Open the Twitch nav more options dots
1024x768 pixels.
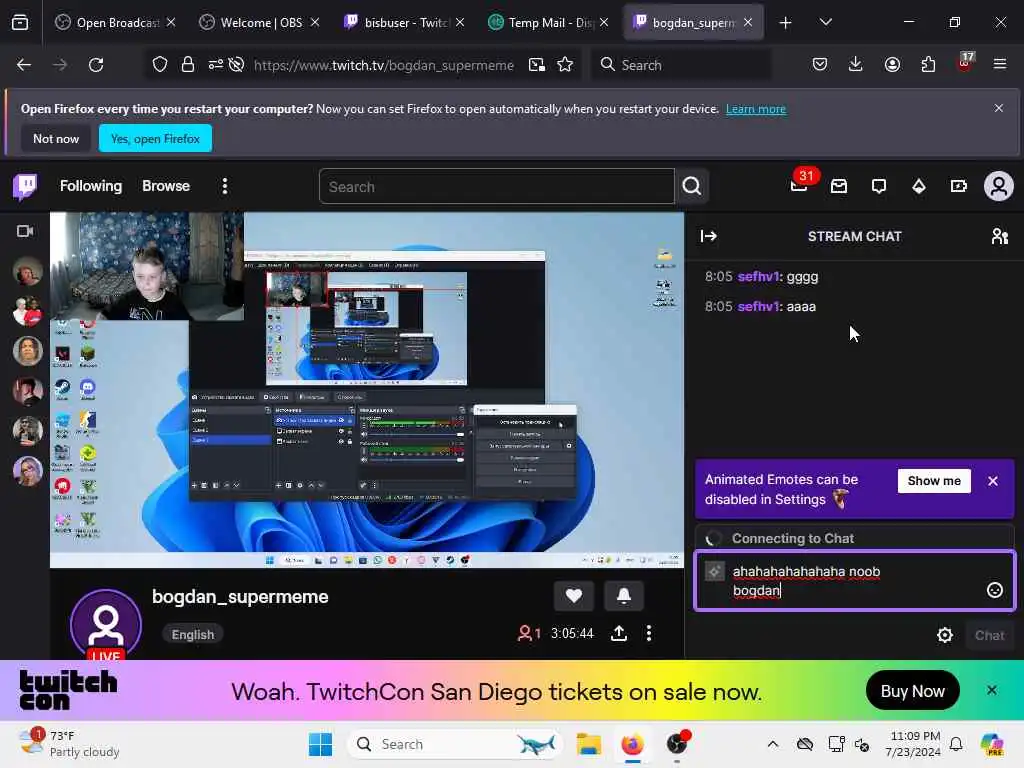[x=225, y=187]
